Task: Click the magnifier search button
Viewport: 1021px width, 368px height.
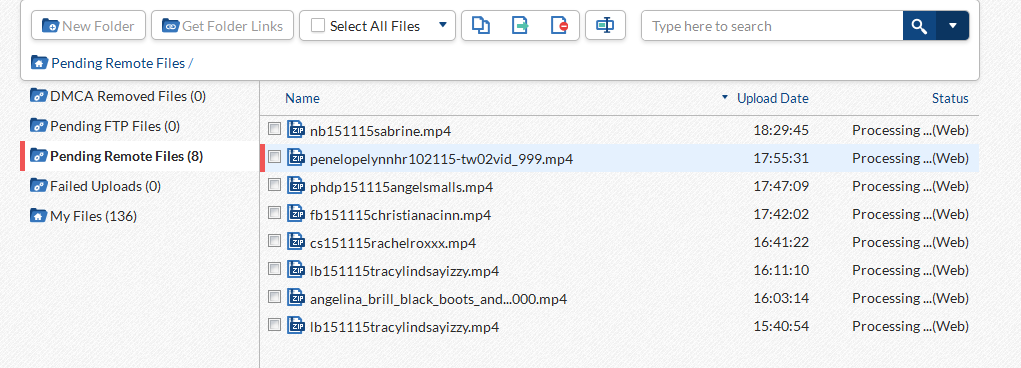Action: [919, 26]
